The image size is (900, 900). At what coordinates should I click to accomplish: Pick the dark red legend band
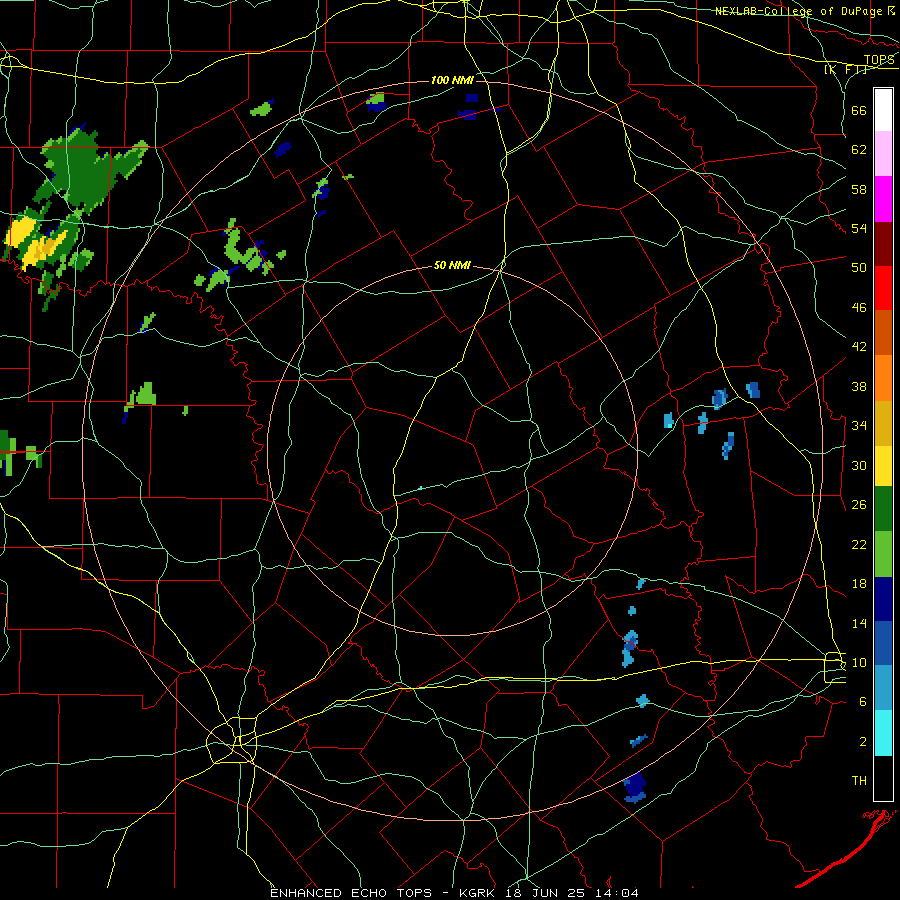click(883, 244)
